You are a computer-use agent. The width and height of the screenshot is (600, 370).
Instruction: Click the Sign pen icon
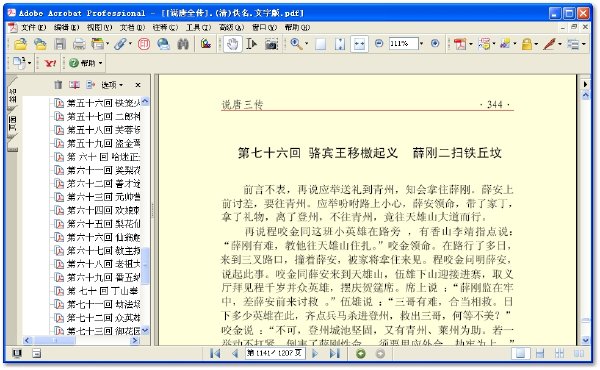tap(549, 44)
